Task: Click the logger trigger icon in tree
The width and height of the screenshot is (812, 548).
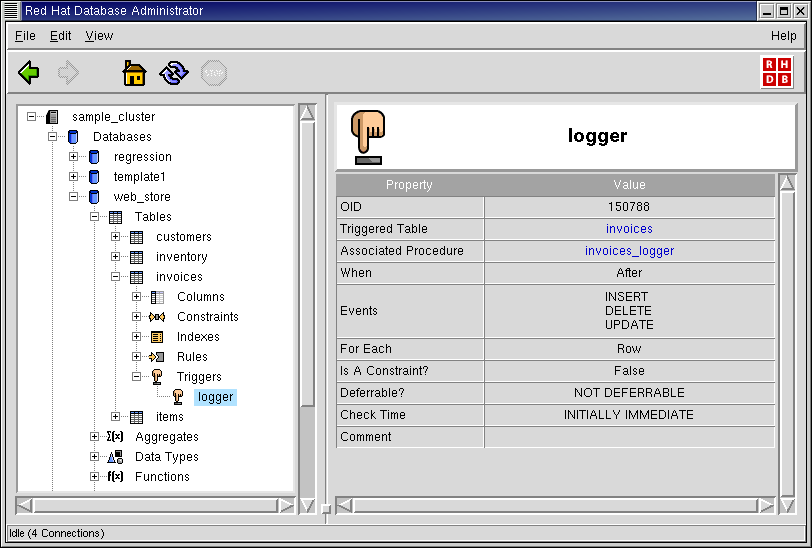Action: 178,397
